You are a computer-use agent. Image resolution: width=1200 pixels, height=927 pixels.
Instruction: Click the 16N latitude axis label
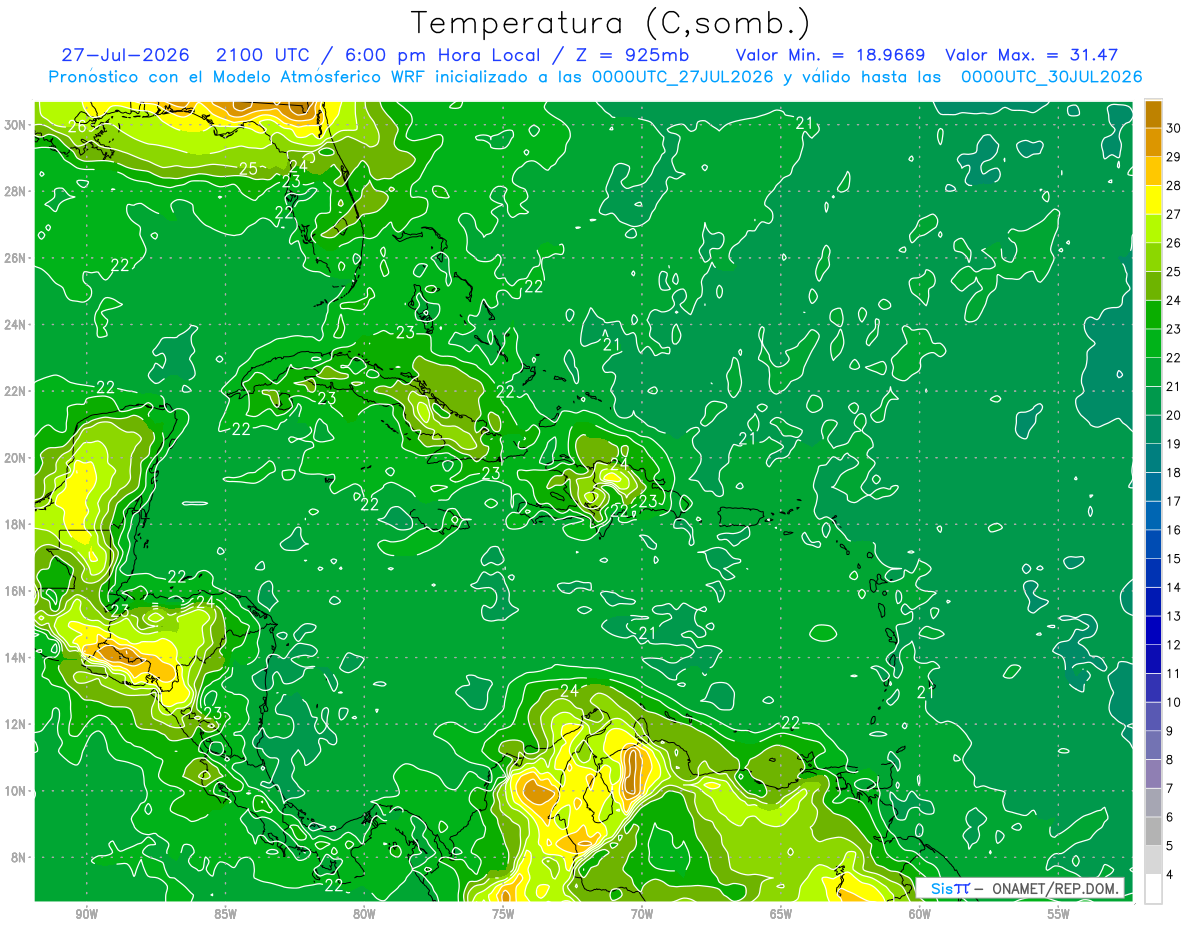(x=17, y=591)
